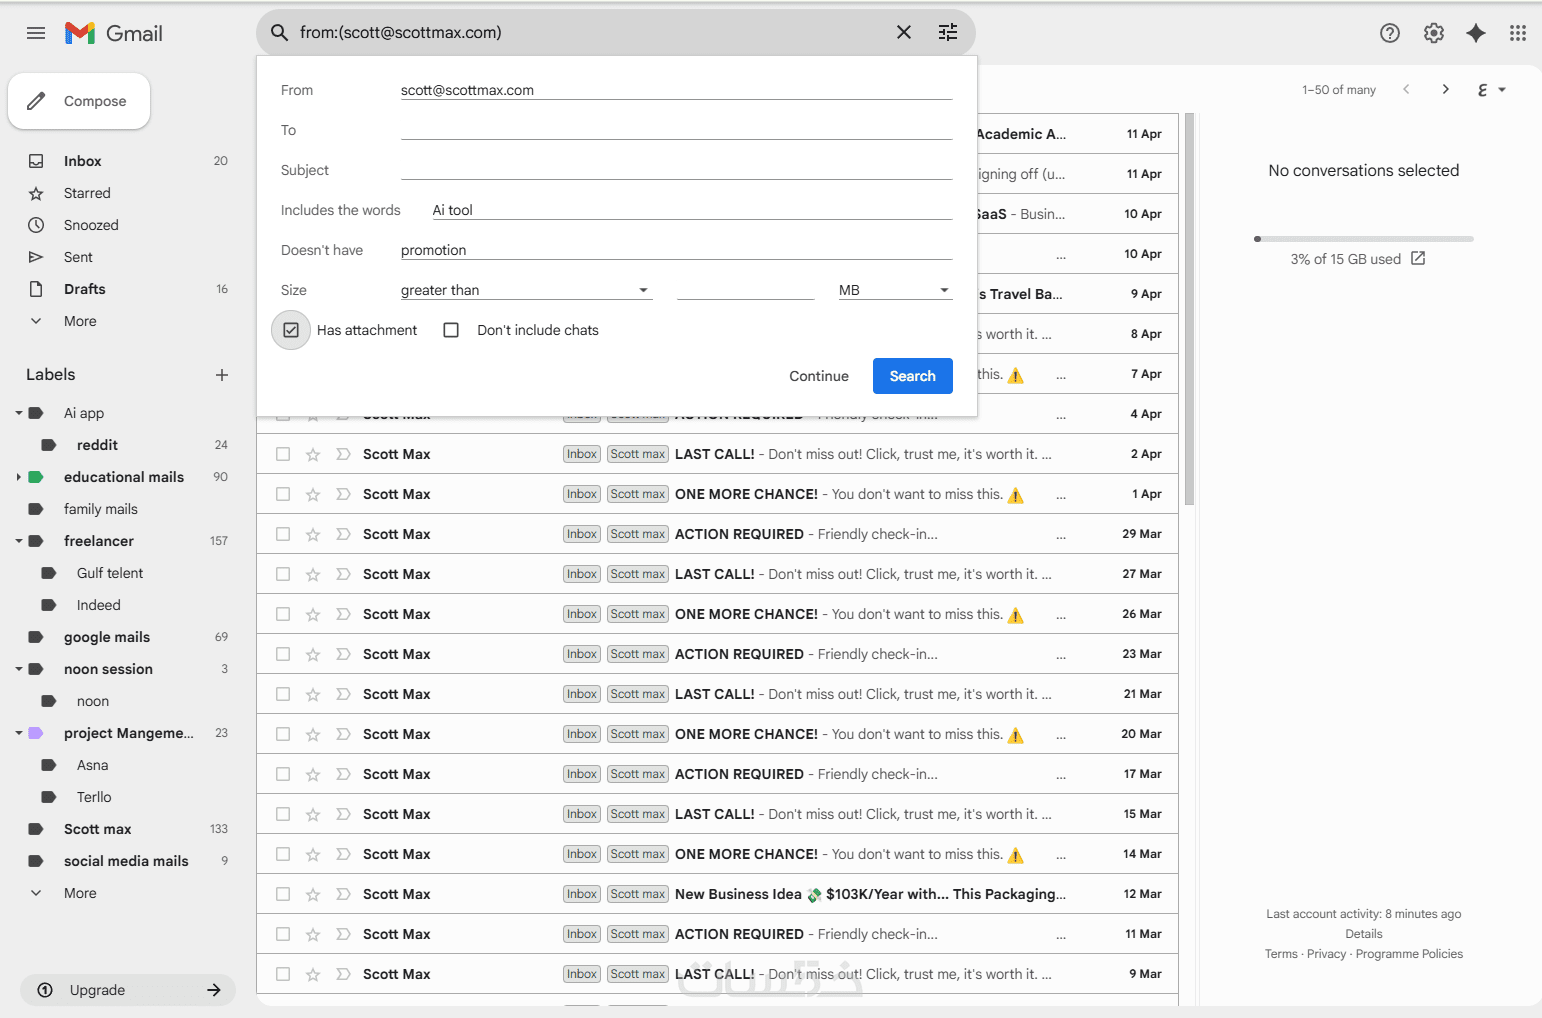This screenshot has height=1018, width=1542.
Task: Click the email list vertical scrollbar
Action: (1189, 310)
